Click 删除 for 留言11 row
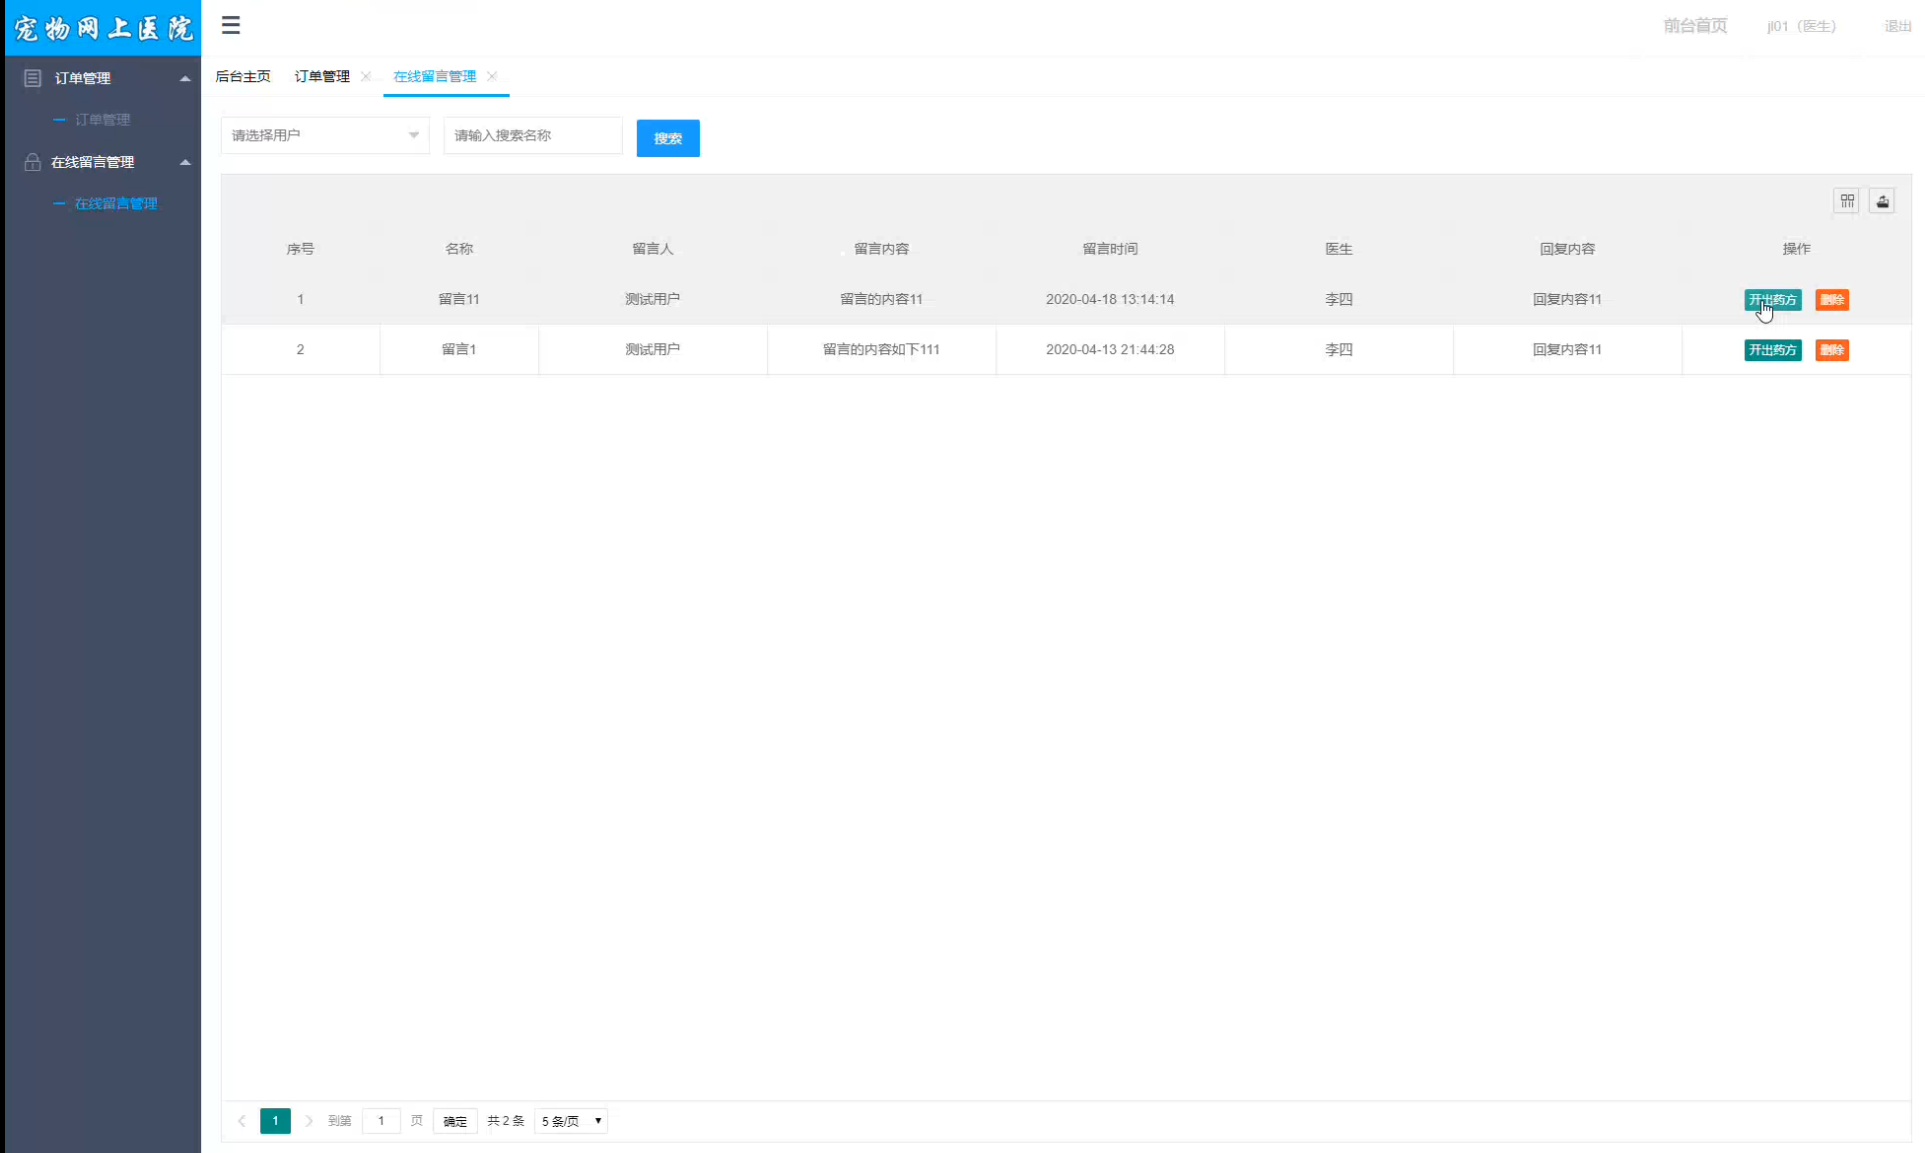This screenshot has height=1153, width=1925. [1832, 300]
